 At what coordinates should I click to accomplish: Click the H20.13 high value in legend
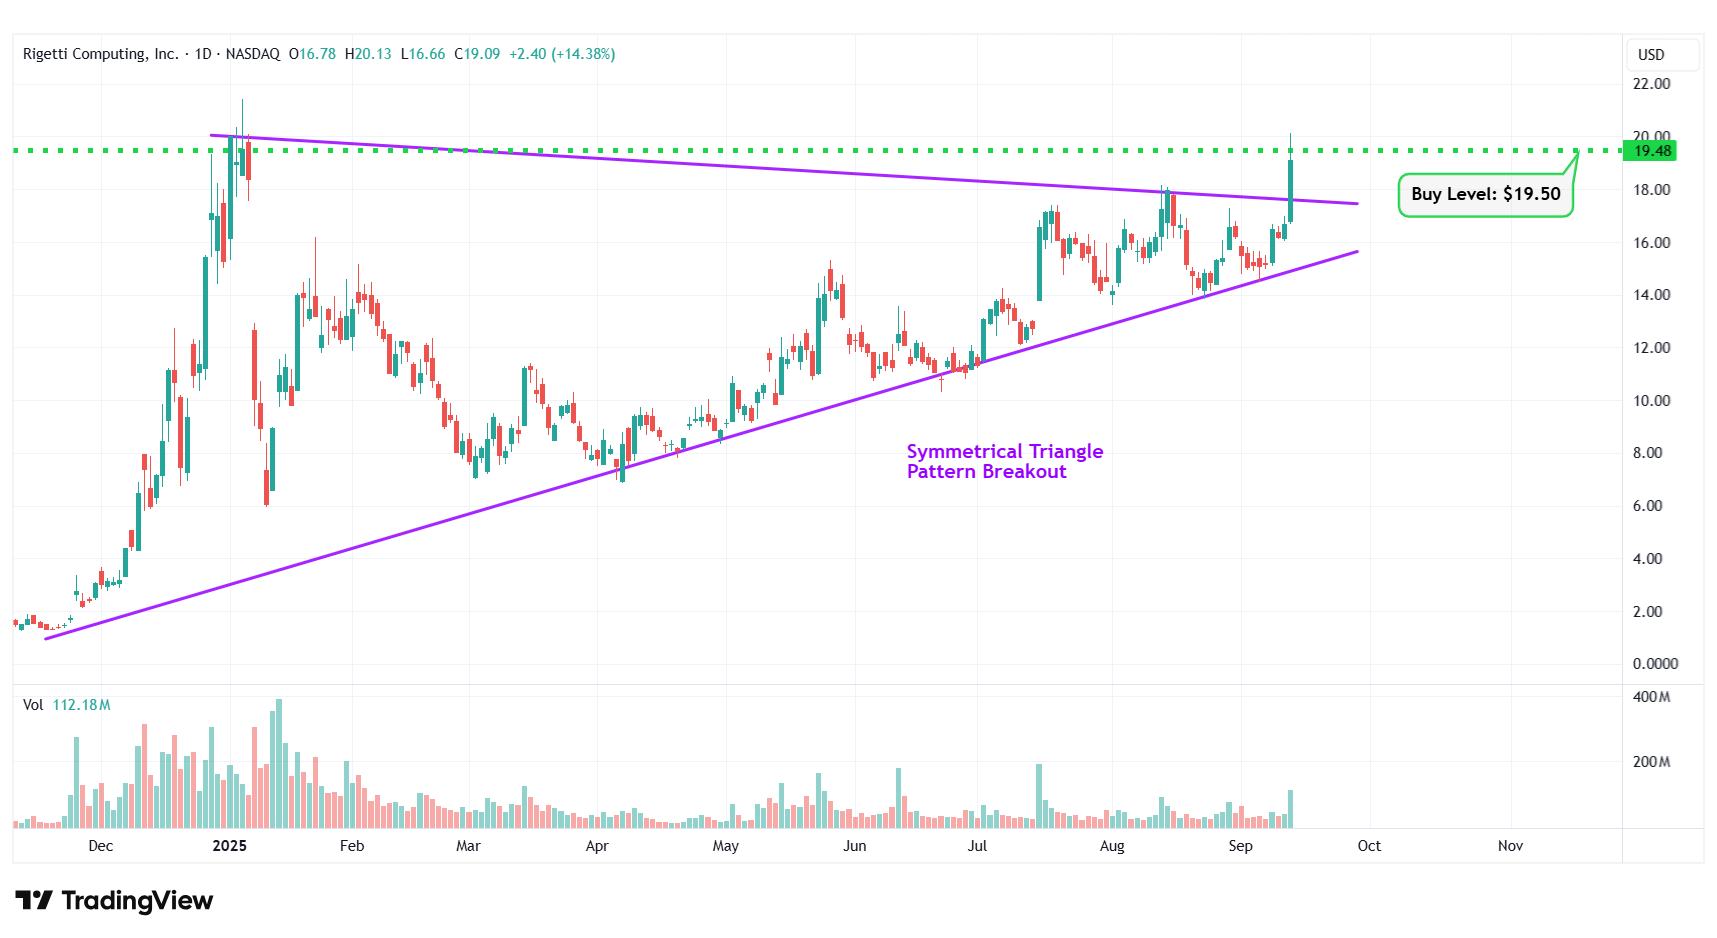point(368,54)
